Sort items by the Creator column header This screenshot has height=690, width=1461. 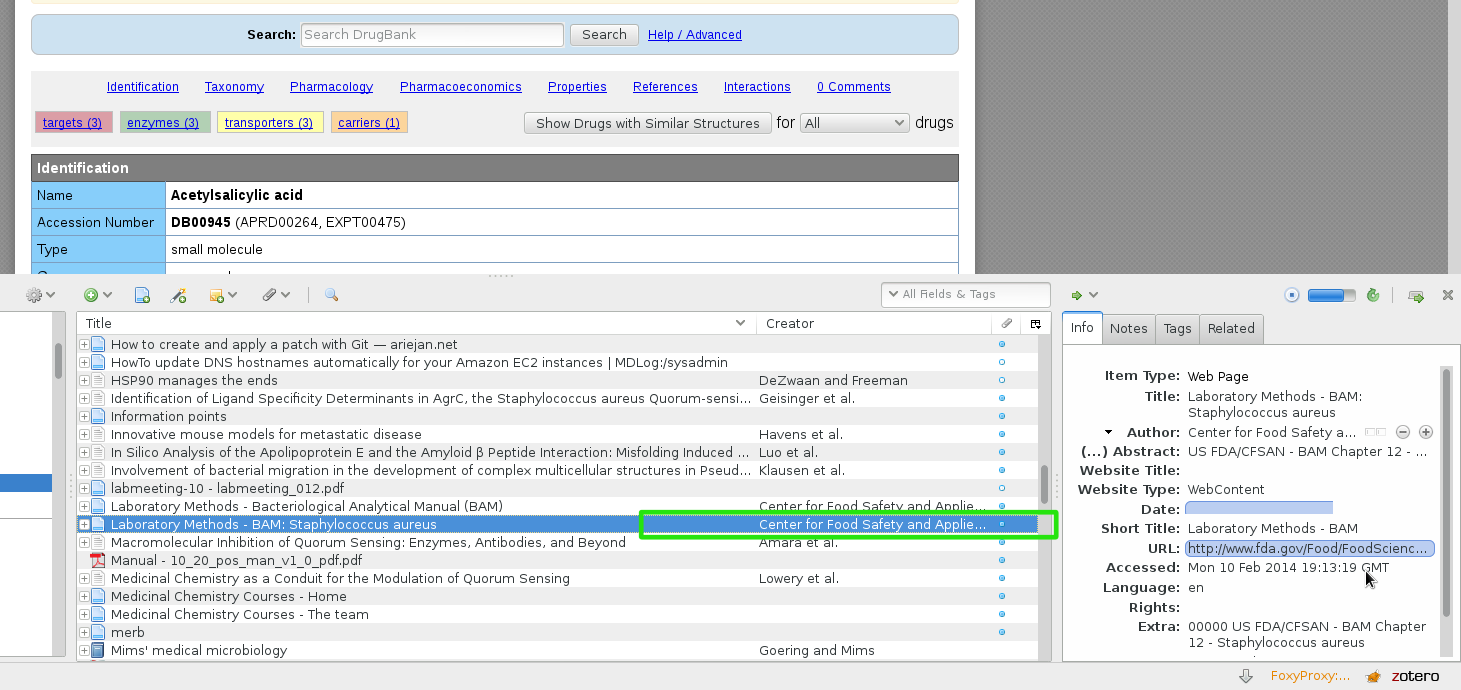[x=874, y=323]
